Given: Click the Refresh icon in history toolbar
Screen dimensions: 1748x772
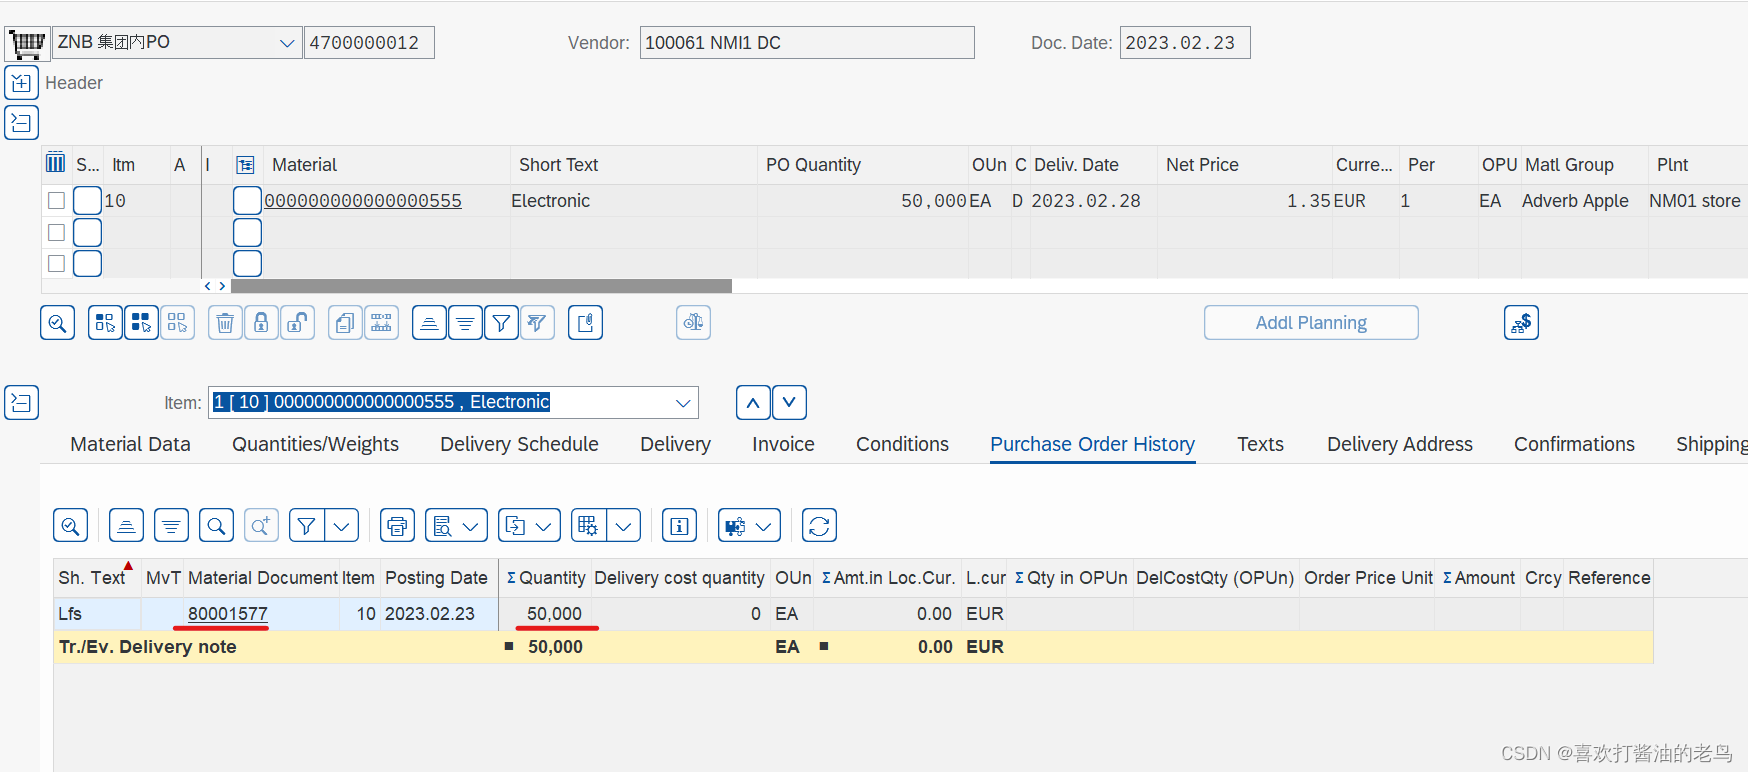Looking at the screenshot, I should click(819, 526).
